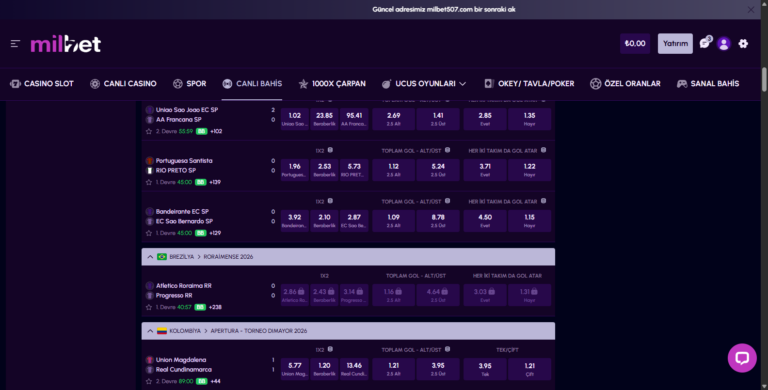This screenshot has height=390, width=768.
Task: Collapse the Kolombiya Apertura league
Action: [x=150, y=331]
